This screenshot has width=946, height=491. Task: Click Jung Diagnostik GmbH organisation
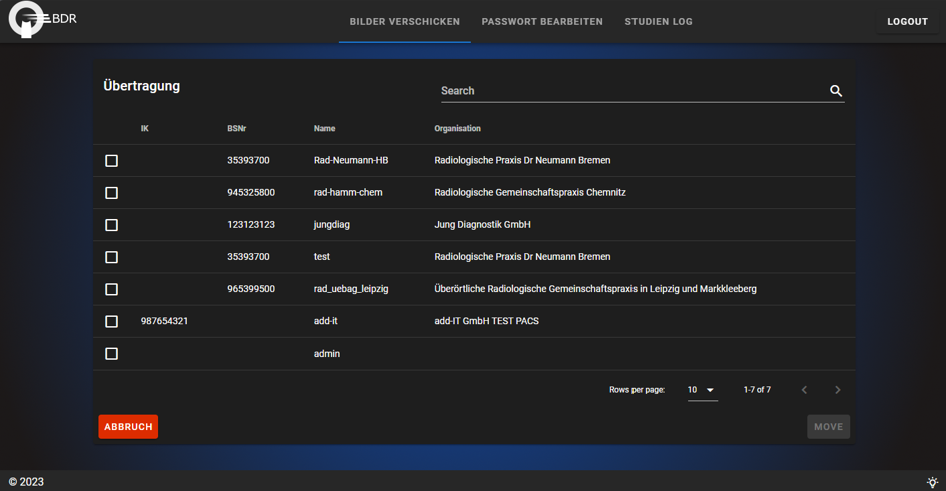tap(483, 224)
